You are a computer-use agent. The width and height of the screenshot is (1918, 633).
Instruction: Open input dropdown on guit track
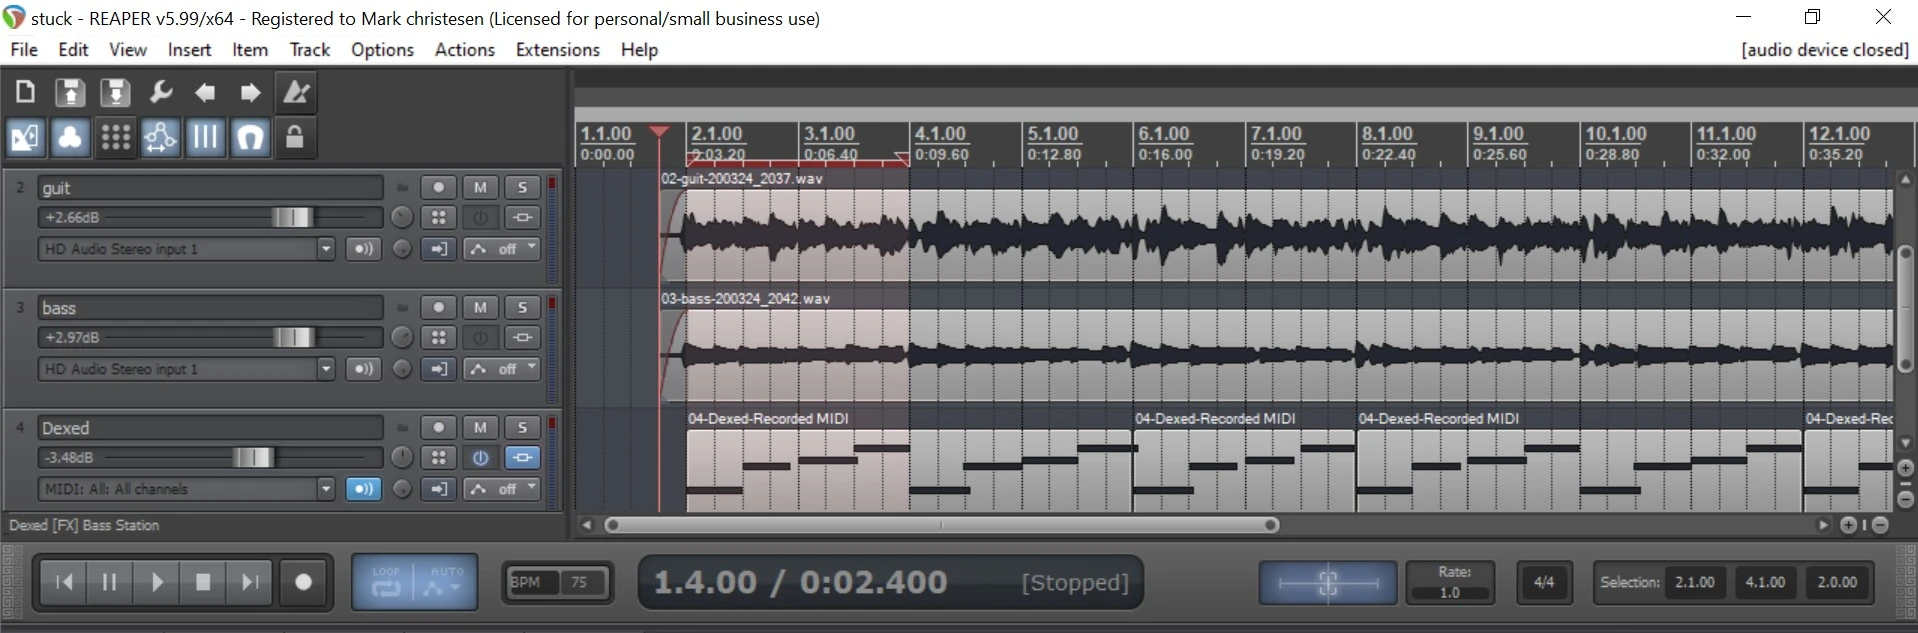[x=325, y=249]
